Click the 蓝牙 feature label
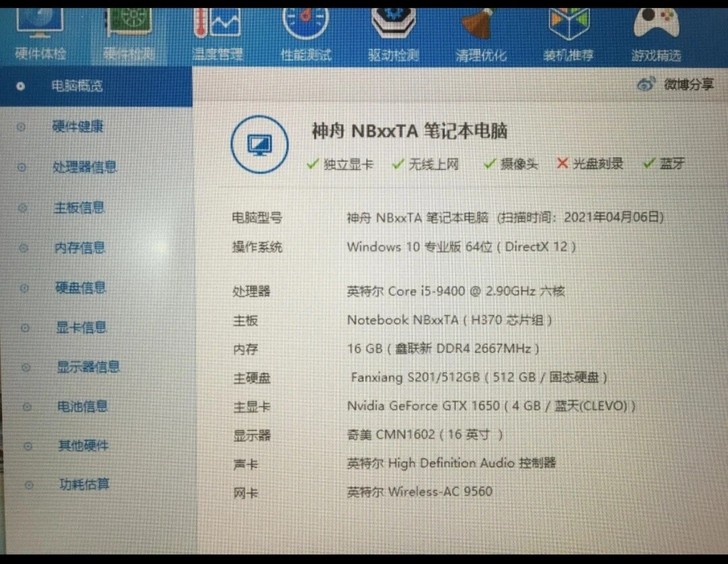 672,163
